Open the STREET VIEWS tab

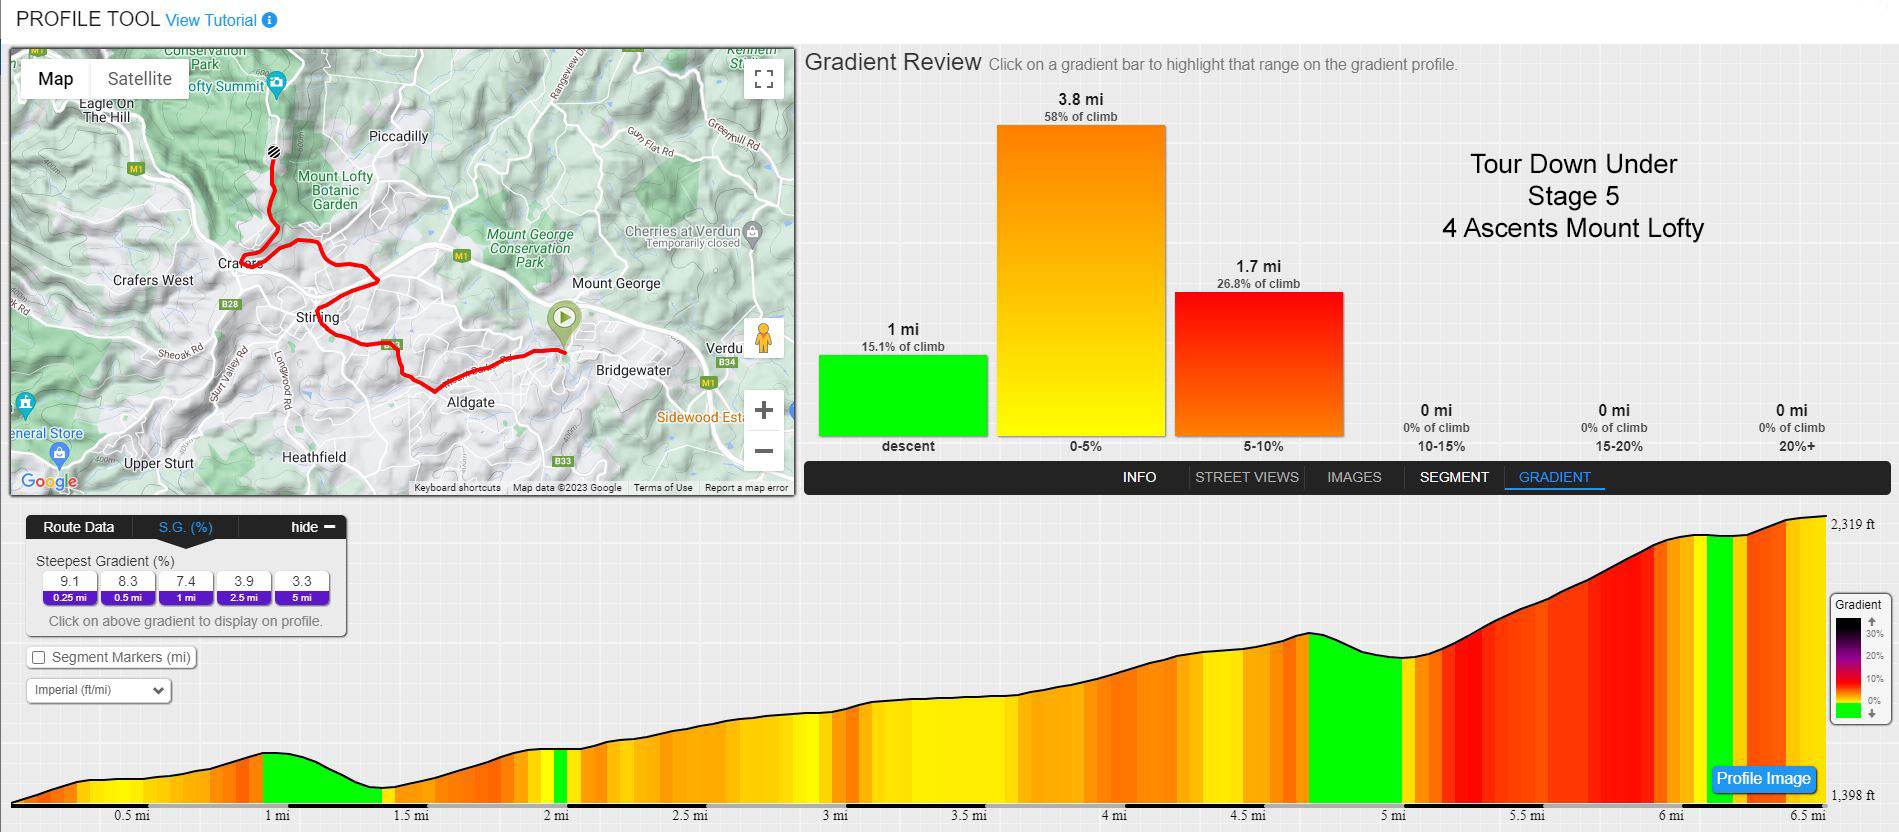point(1247,477)
